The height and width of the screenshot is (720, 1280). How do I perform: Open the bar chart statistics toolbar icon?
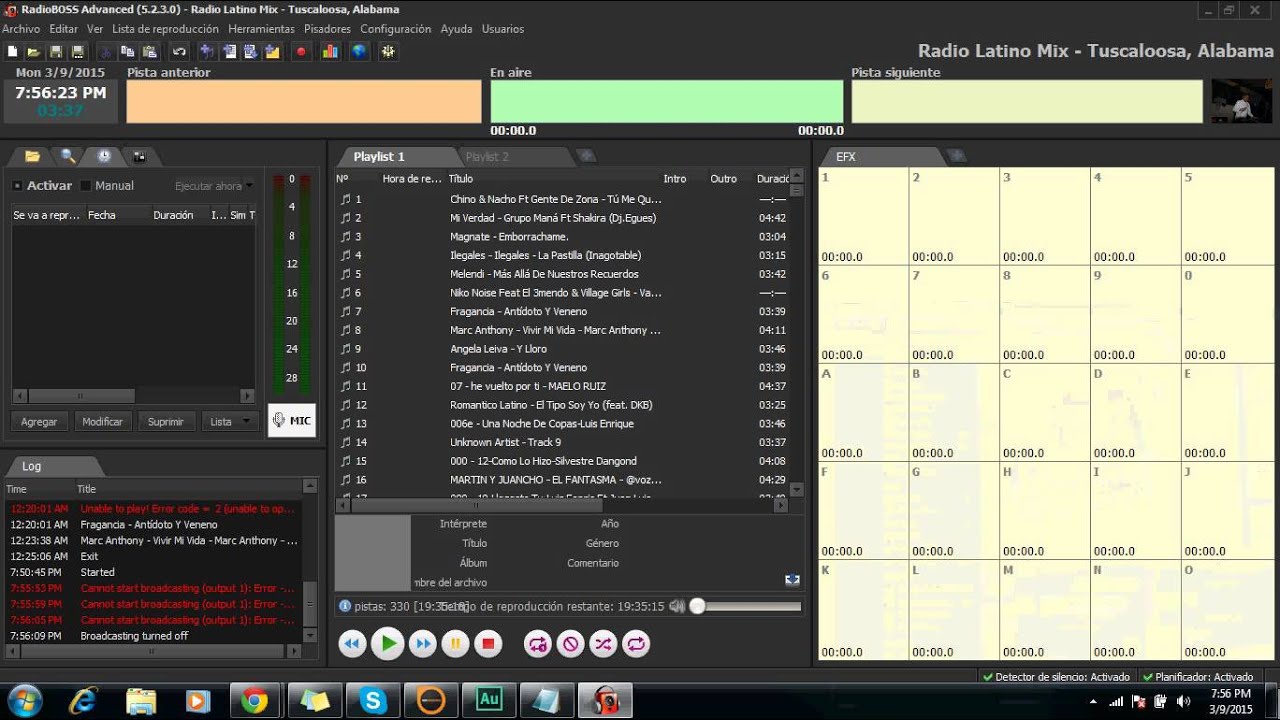(x=329, y=51)
